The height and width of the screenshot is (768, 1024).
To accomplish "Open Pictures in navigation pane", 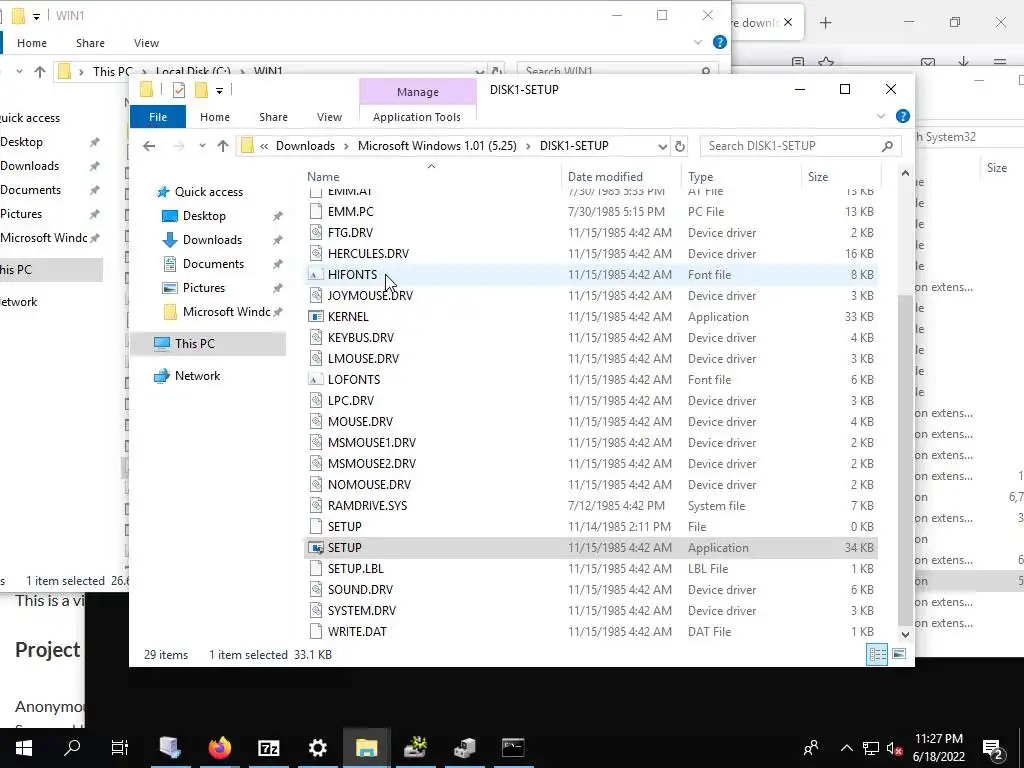I will tap(204, 288).
